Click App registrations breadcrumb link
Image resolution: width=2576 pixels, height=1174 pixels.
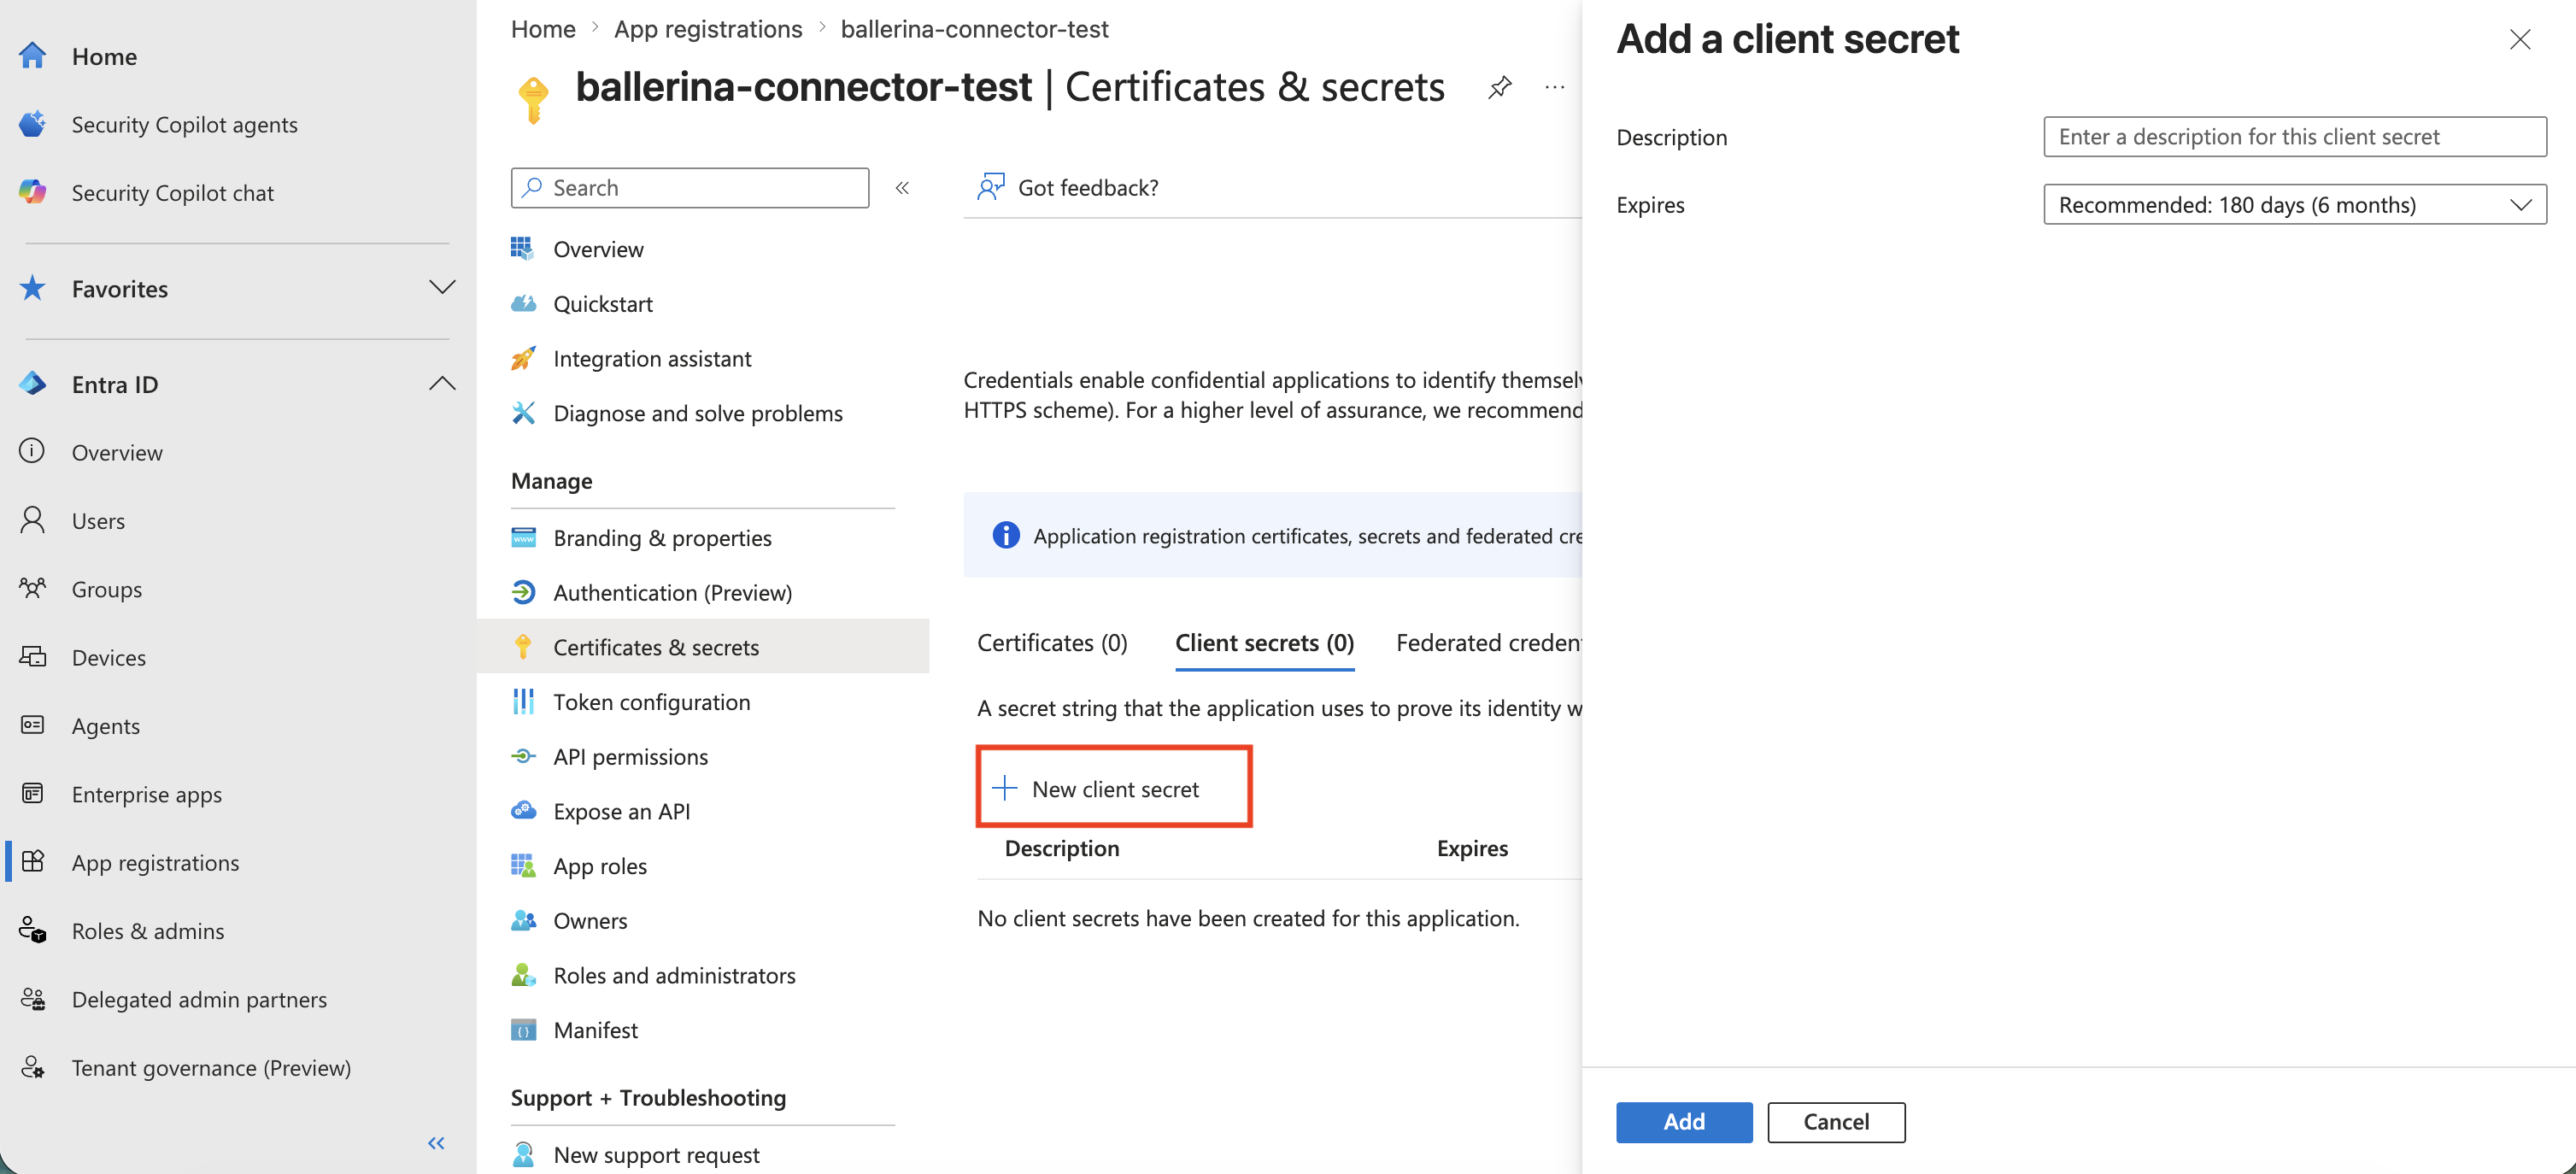pyautogui.click(x=708, y=29)
